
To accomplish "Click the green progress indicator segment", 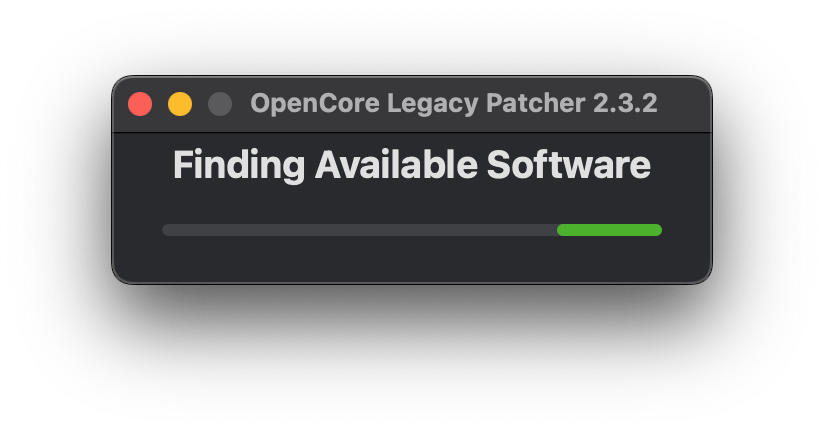I will (609, 230).
